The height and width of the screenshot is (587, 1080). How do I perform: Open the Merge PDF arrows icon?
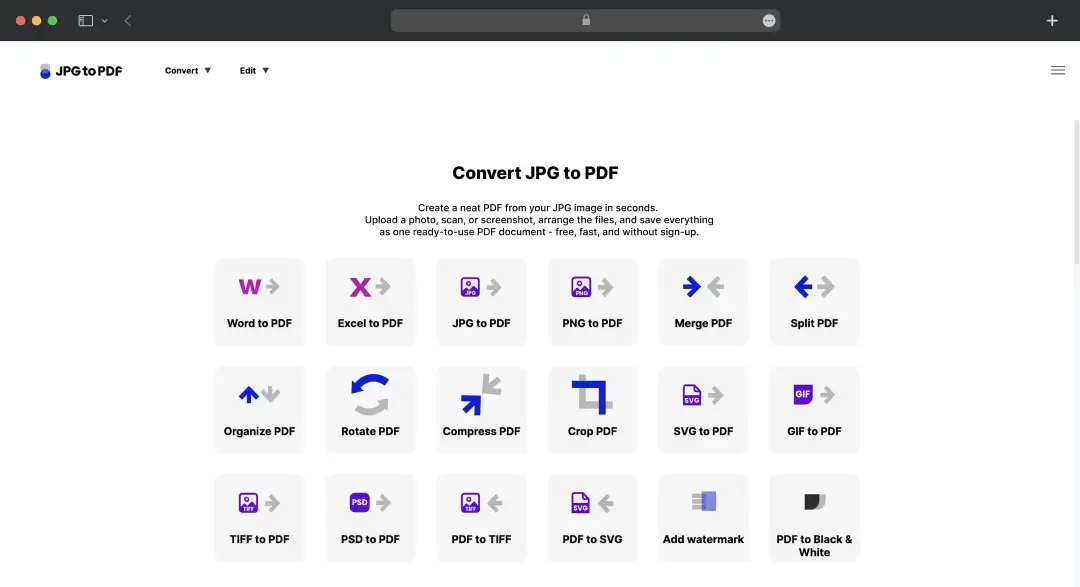tap(703, 286)
